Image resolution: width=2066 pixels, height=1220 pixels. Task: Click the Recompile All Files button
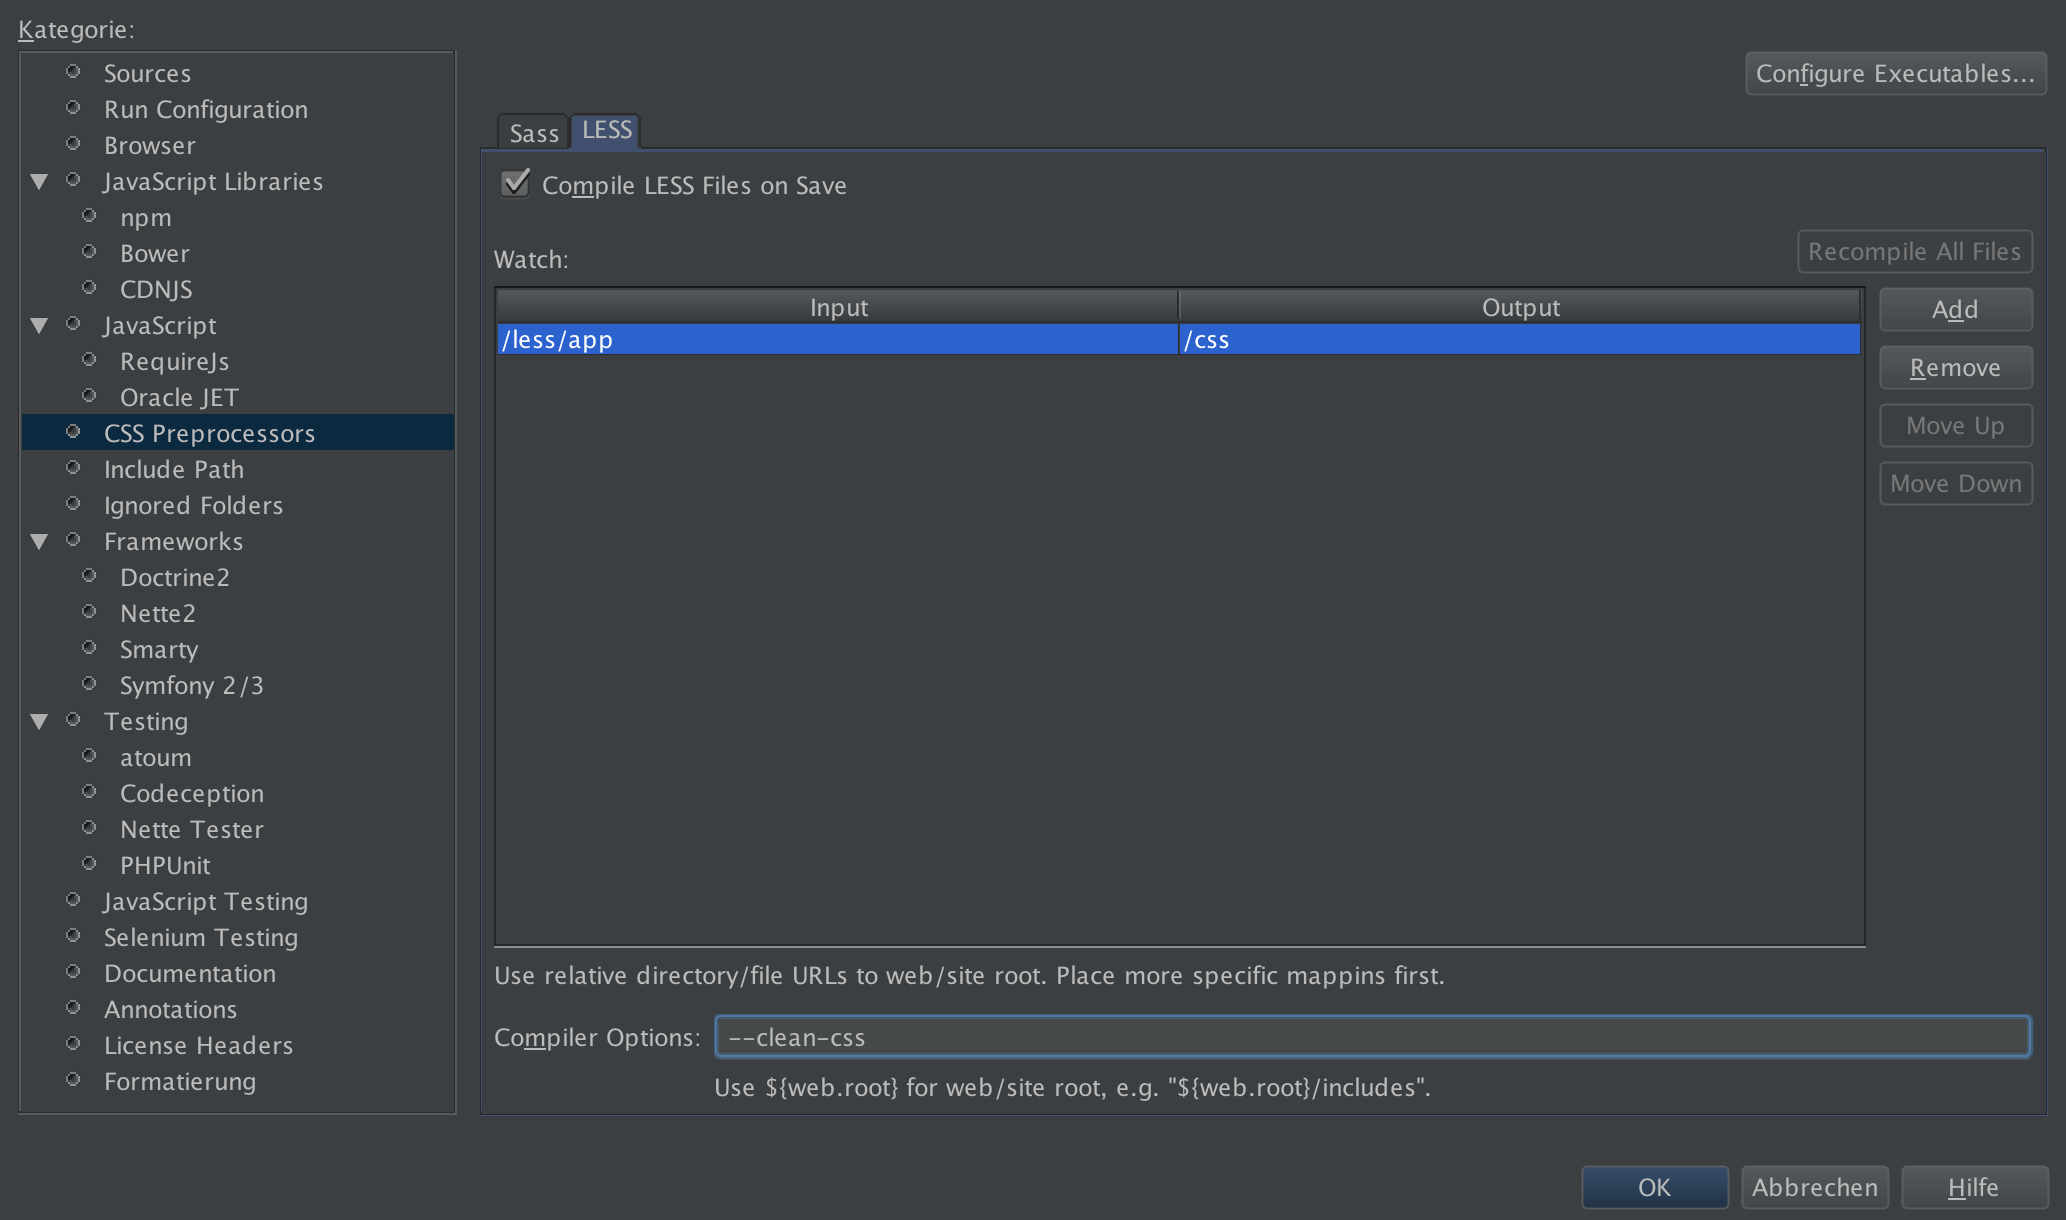click(x=1914, y=252)
